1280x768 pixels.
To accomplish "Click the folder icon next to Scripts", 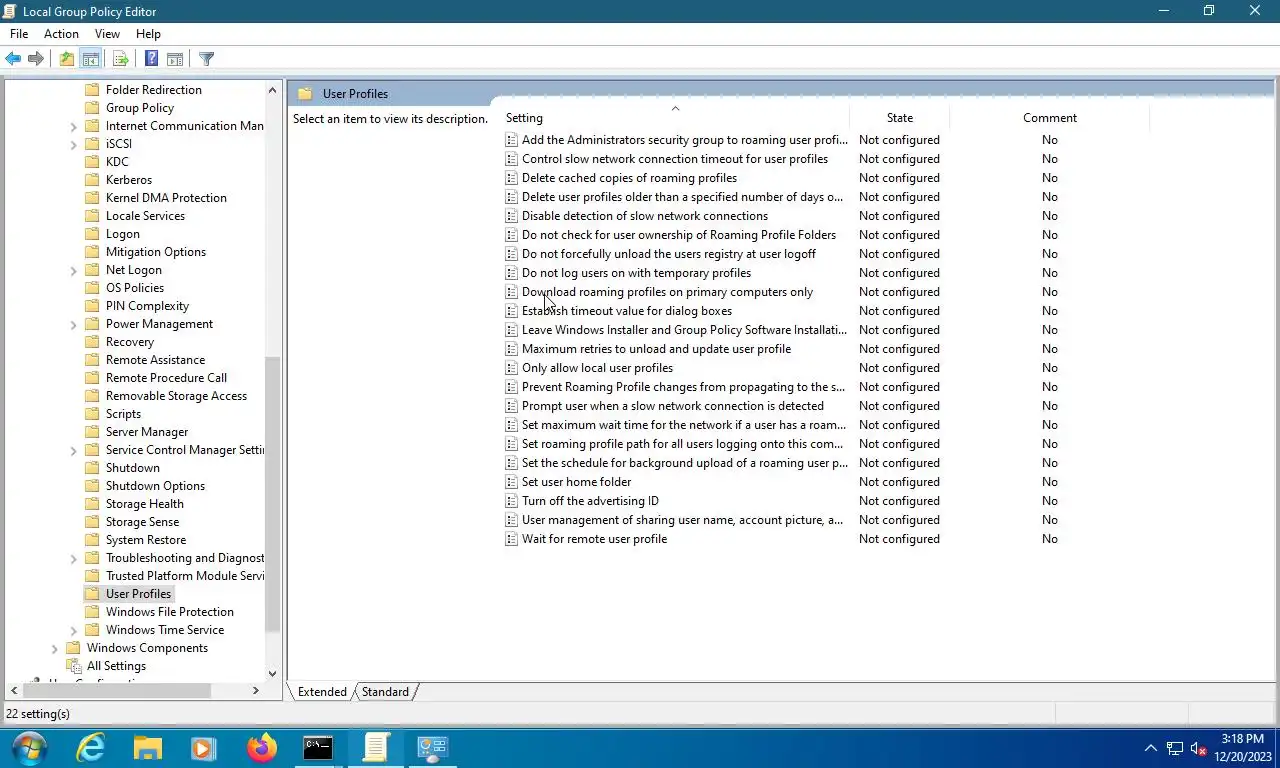I will point(92,414).
